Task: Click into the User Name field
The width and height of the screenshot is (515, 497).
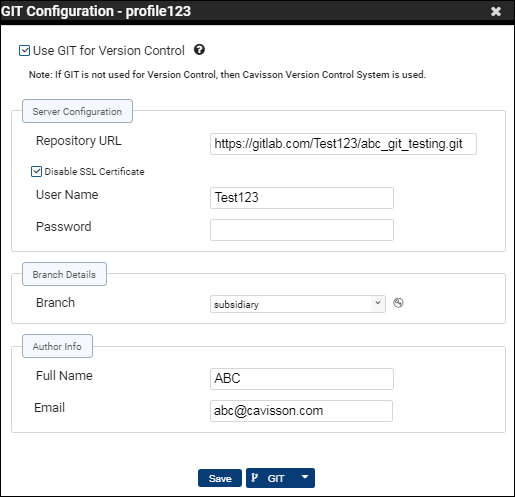Action: [x=302, y=198]
